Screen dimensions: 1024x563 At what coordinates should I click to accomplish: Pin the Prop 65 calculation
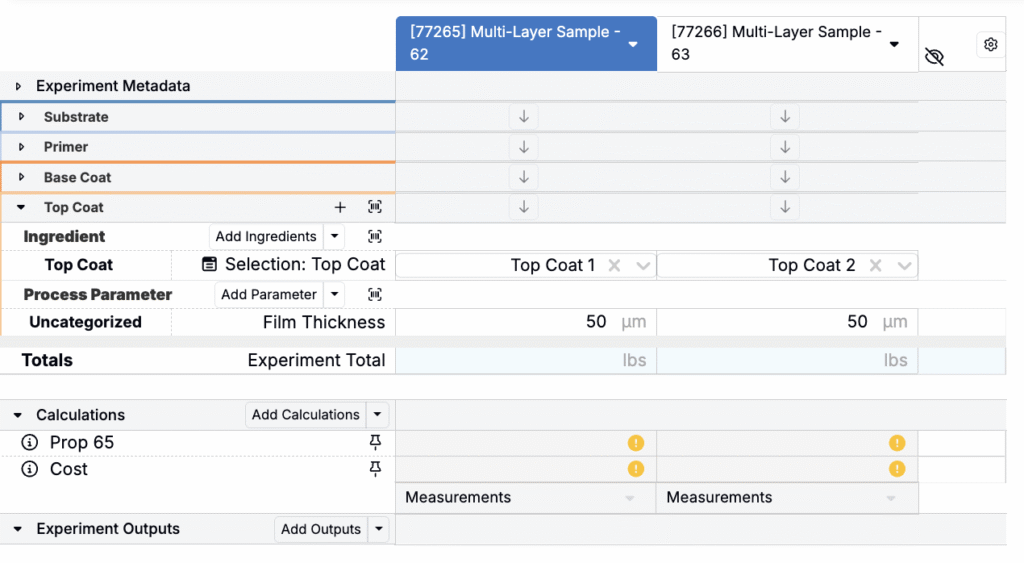[375, 442]
